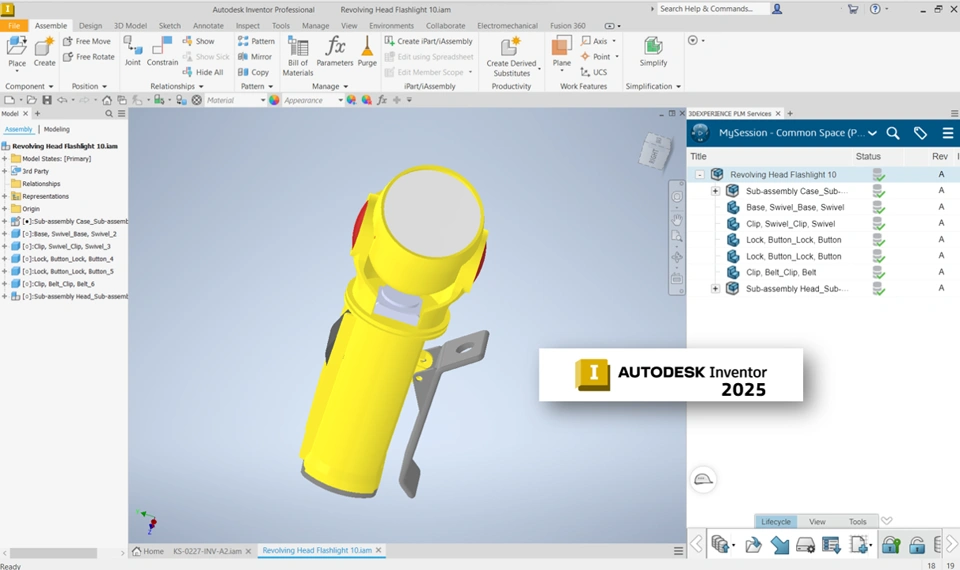This screenshot has width=960, height=570.
Task: Open the 3D Model ribbon tab
Action: click(130, 26)
